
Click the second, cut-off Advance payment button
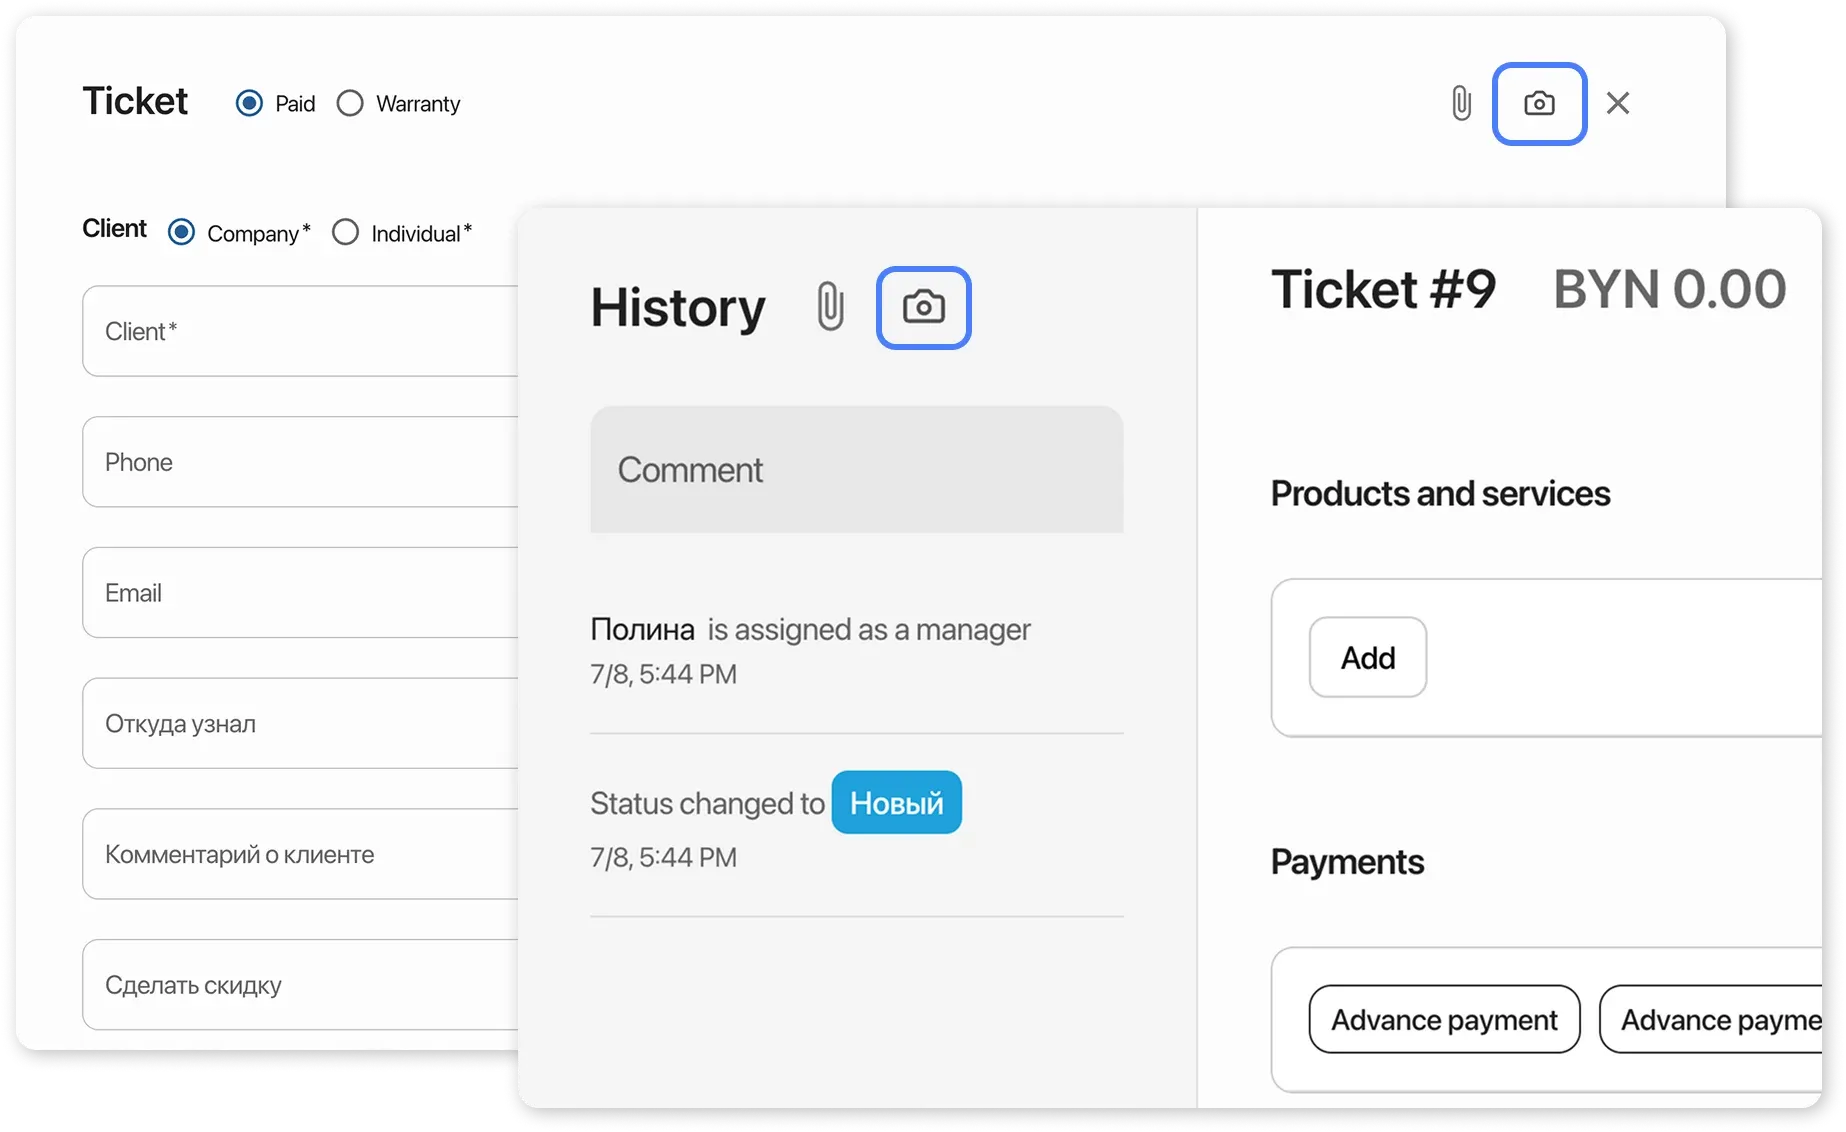tap(1712, 1020)
